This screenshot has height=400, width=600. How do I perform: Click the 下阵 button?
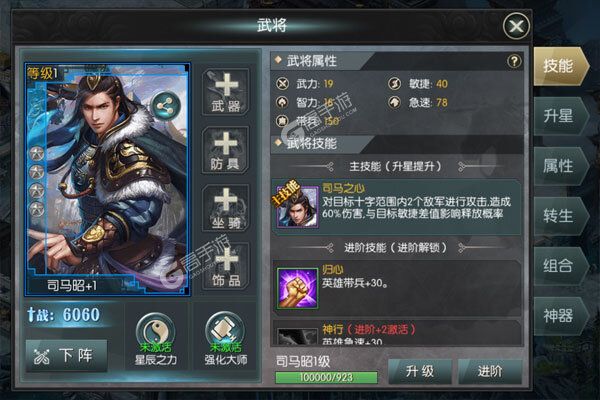tap(67, 356)
